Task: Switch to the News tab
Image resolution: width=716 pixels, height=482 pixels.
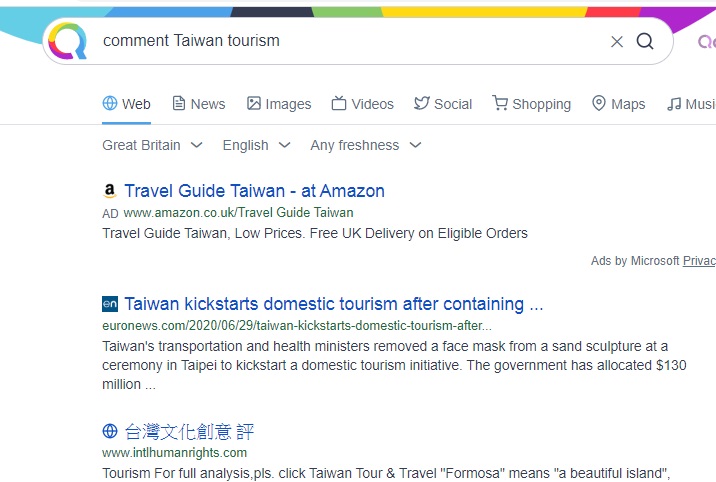Action: point(199,104)
